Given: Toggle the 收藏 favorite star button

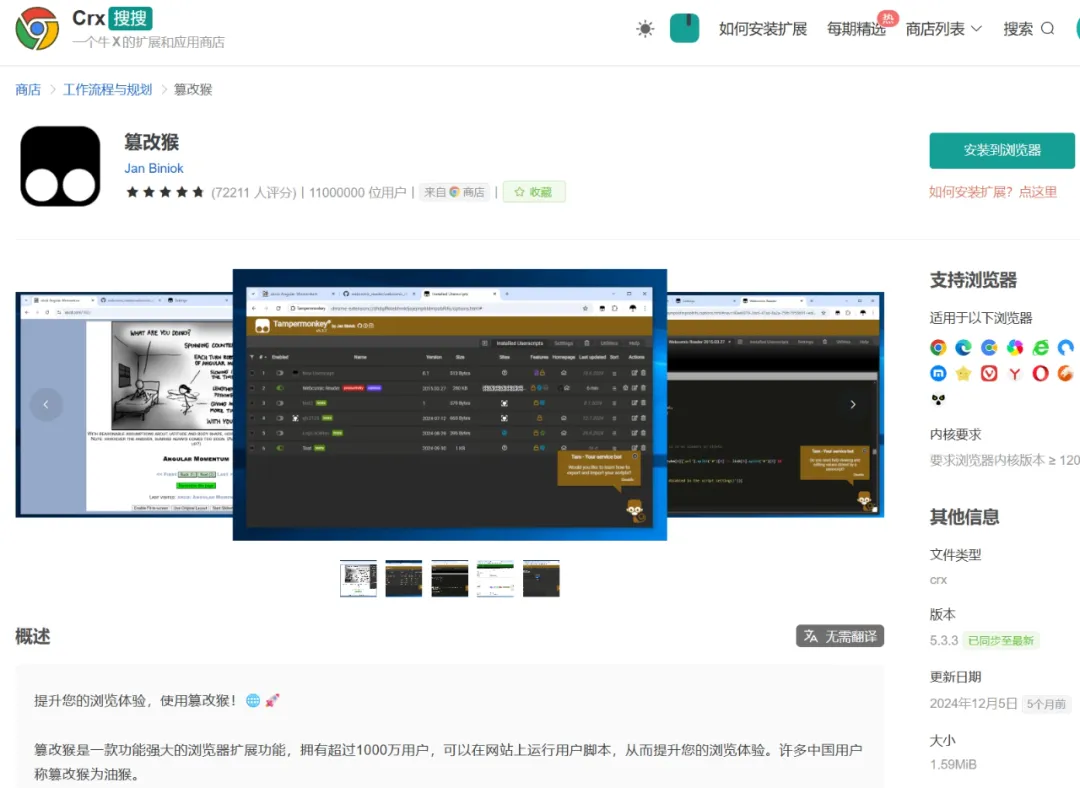Looking at the screenshot, I should click(x=534, y=192).
